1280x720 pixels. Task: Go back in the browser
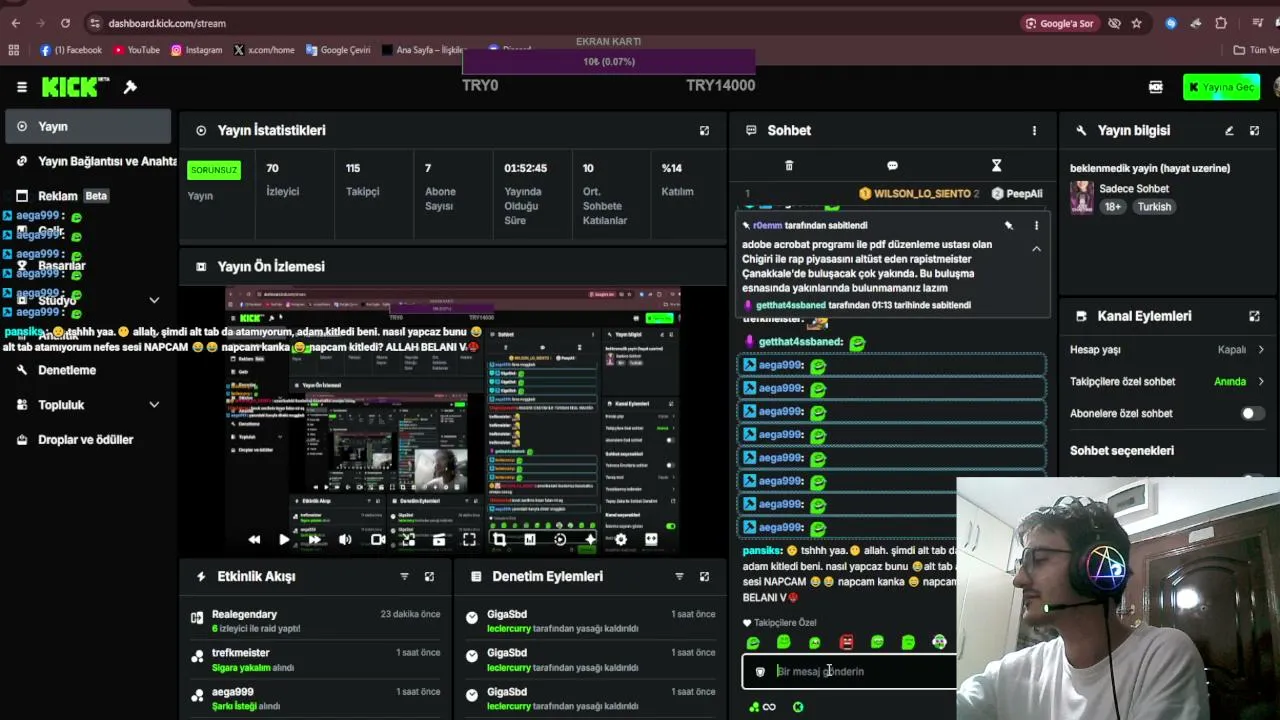15,23
